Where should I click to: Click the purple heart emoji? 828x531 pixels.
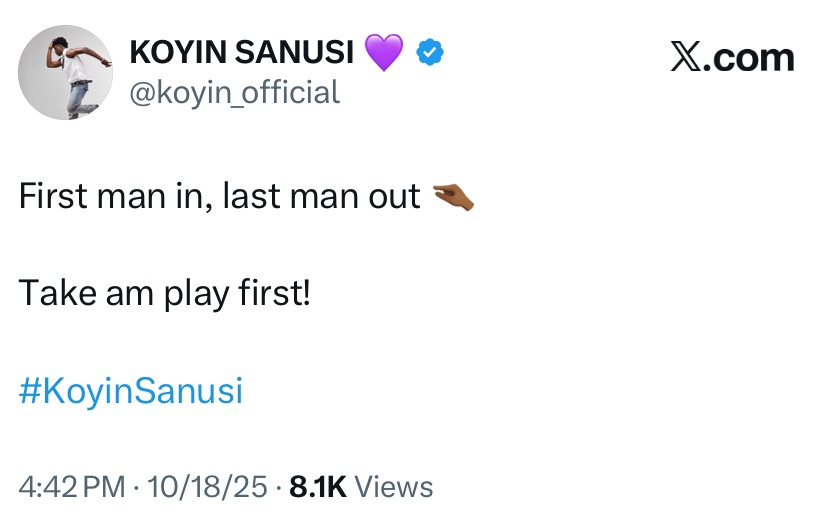(384, 52)
